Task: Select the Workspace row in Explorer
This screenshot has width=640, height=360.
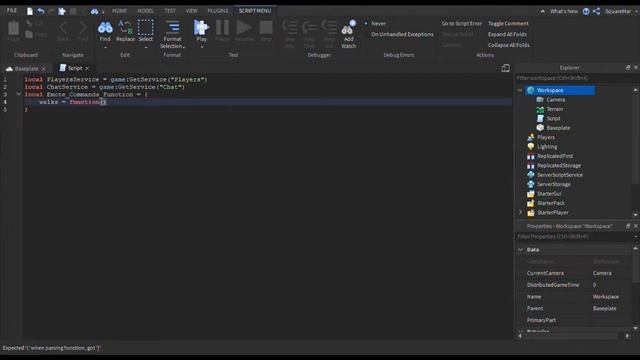Action: pyautogui.click(x=560, y=90)
